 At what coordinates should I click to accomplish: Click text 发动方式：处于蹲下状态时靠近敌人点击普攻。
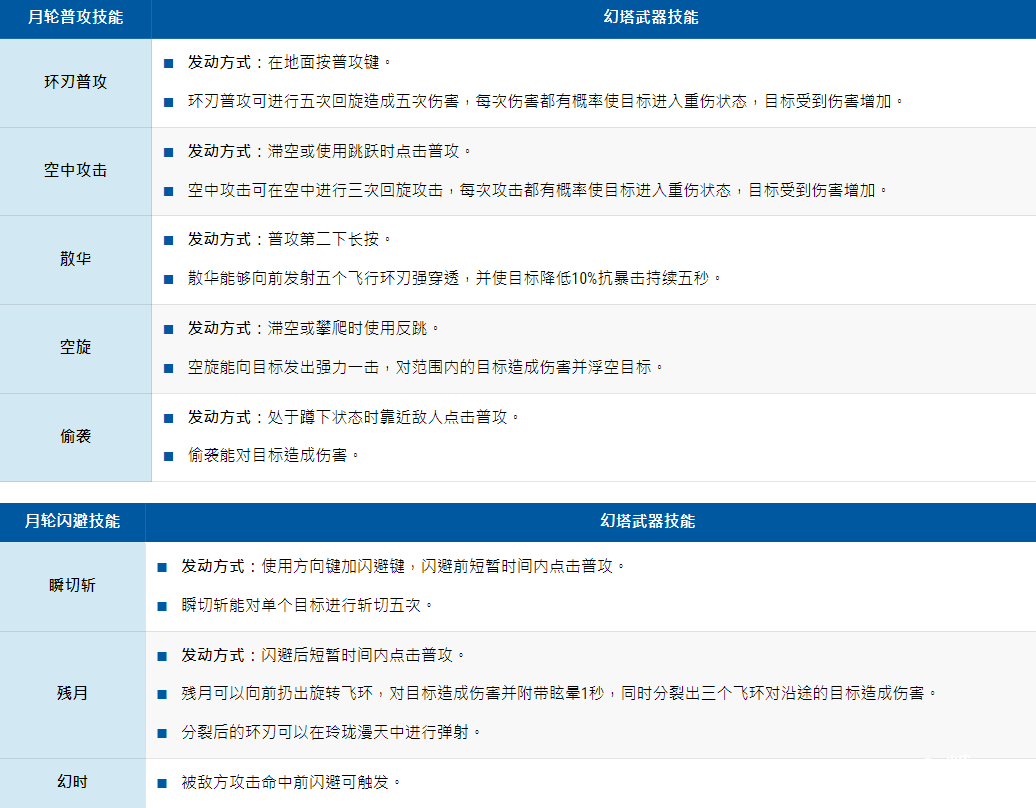353,418
